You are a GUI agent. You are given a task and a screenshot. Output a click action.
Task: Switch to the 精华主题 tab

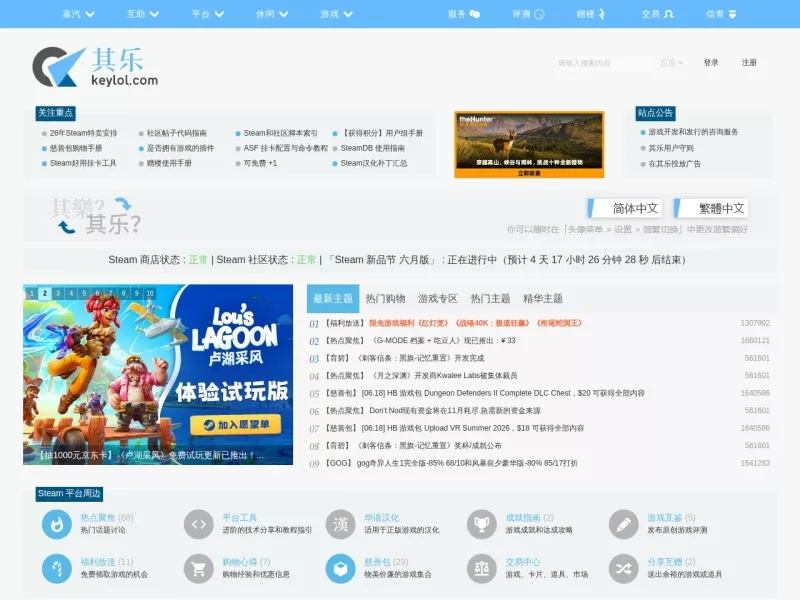543,298
